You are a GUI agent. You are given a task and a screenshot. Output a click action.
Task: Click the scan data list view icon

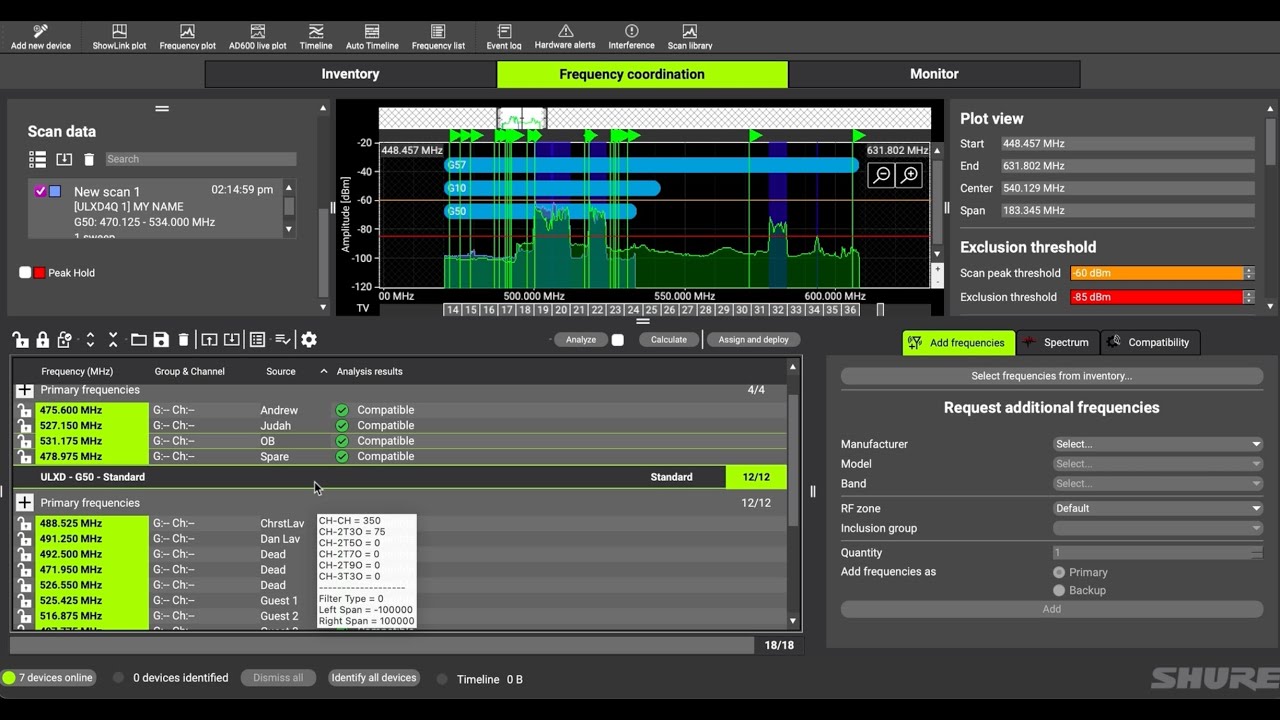tap(38, 159)
